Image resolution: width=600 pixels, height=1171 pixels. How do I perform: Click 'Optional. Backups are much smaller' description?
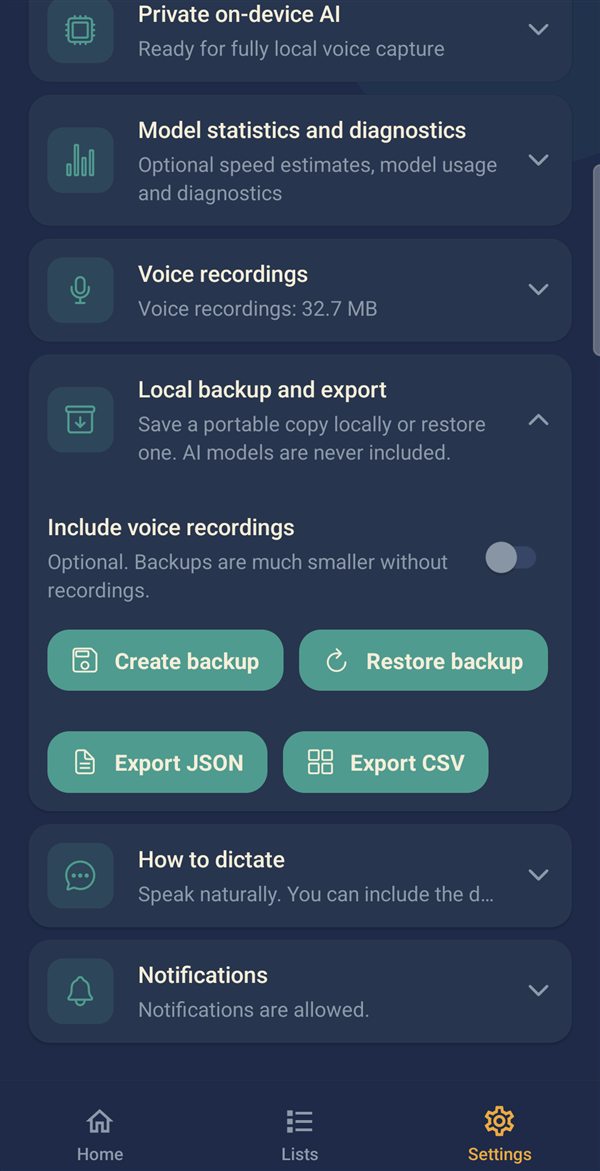[x=248, y=576]
